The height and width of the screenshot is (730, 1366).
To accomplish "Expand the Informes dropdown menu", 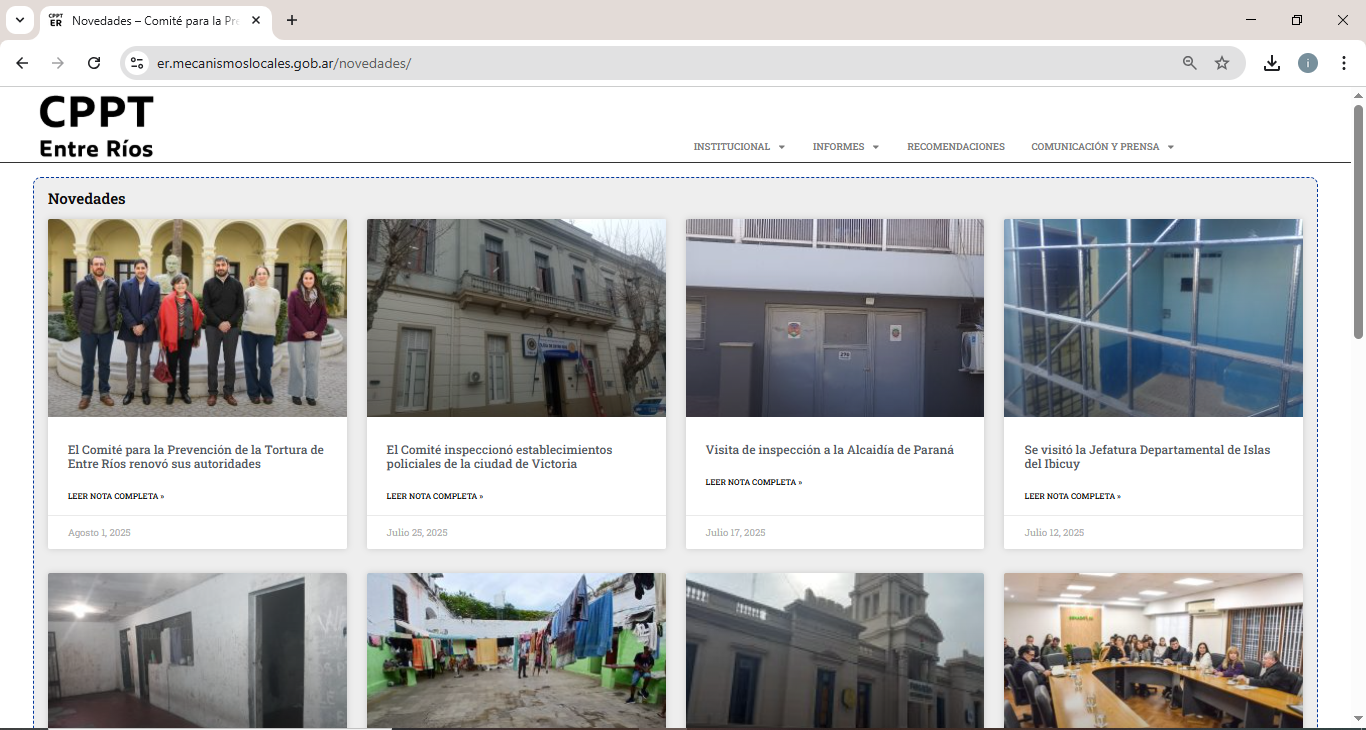I will click(845, 147).
